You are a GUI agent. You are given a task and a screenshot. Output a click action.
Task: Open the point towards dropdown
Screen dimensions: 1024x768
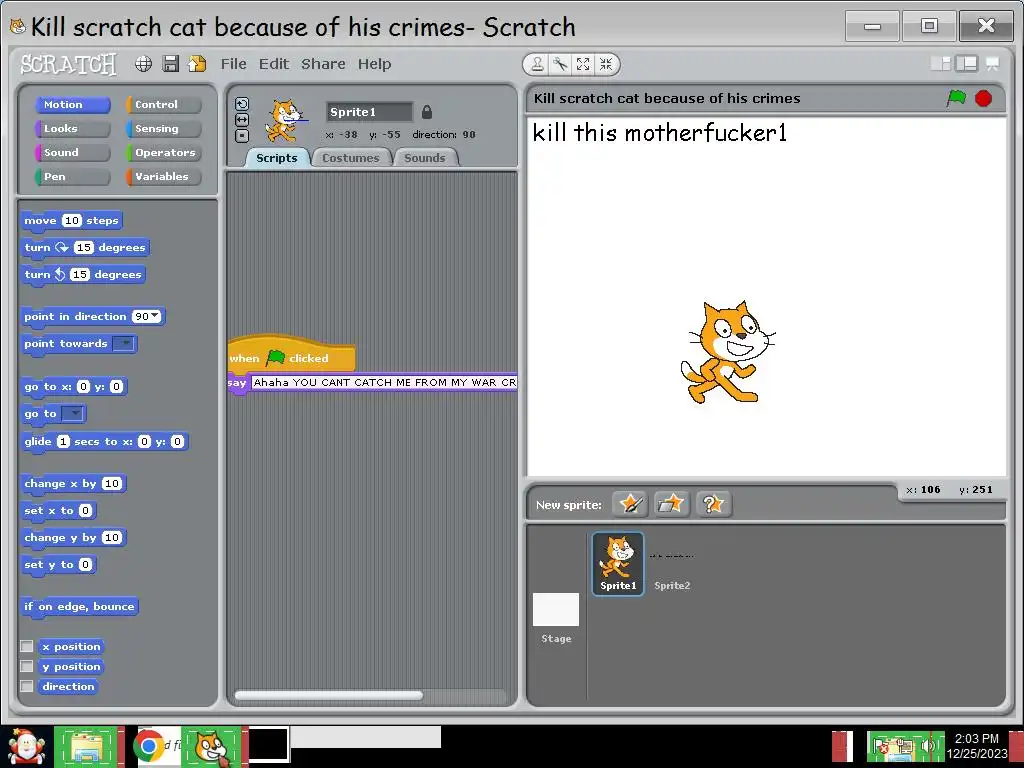pyautogui.click(x=123, y=344)
